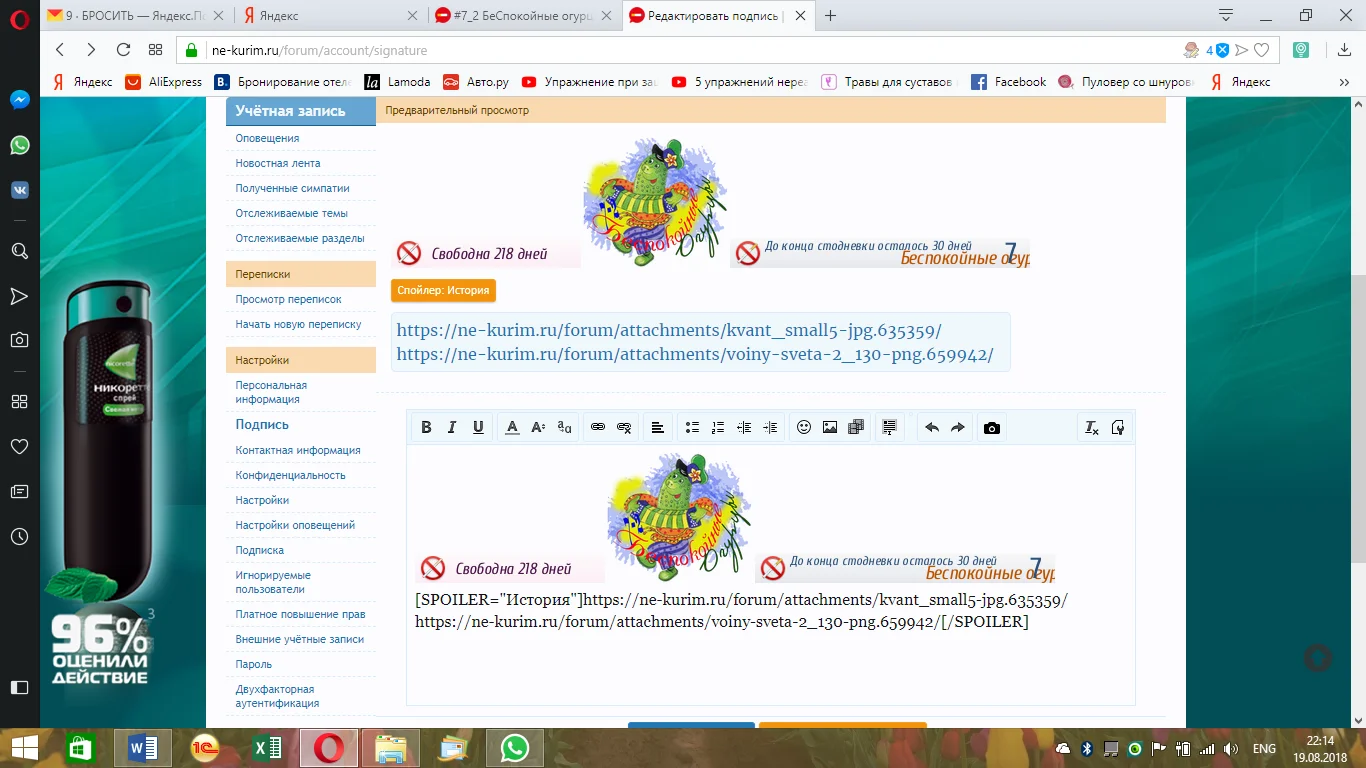Go back to the previous page
Image resolution: width=1366 pixels, height=768 pixels.
tap(60, 50)
